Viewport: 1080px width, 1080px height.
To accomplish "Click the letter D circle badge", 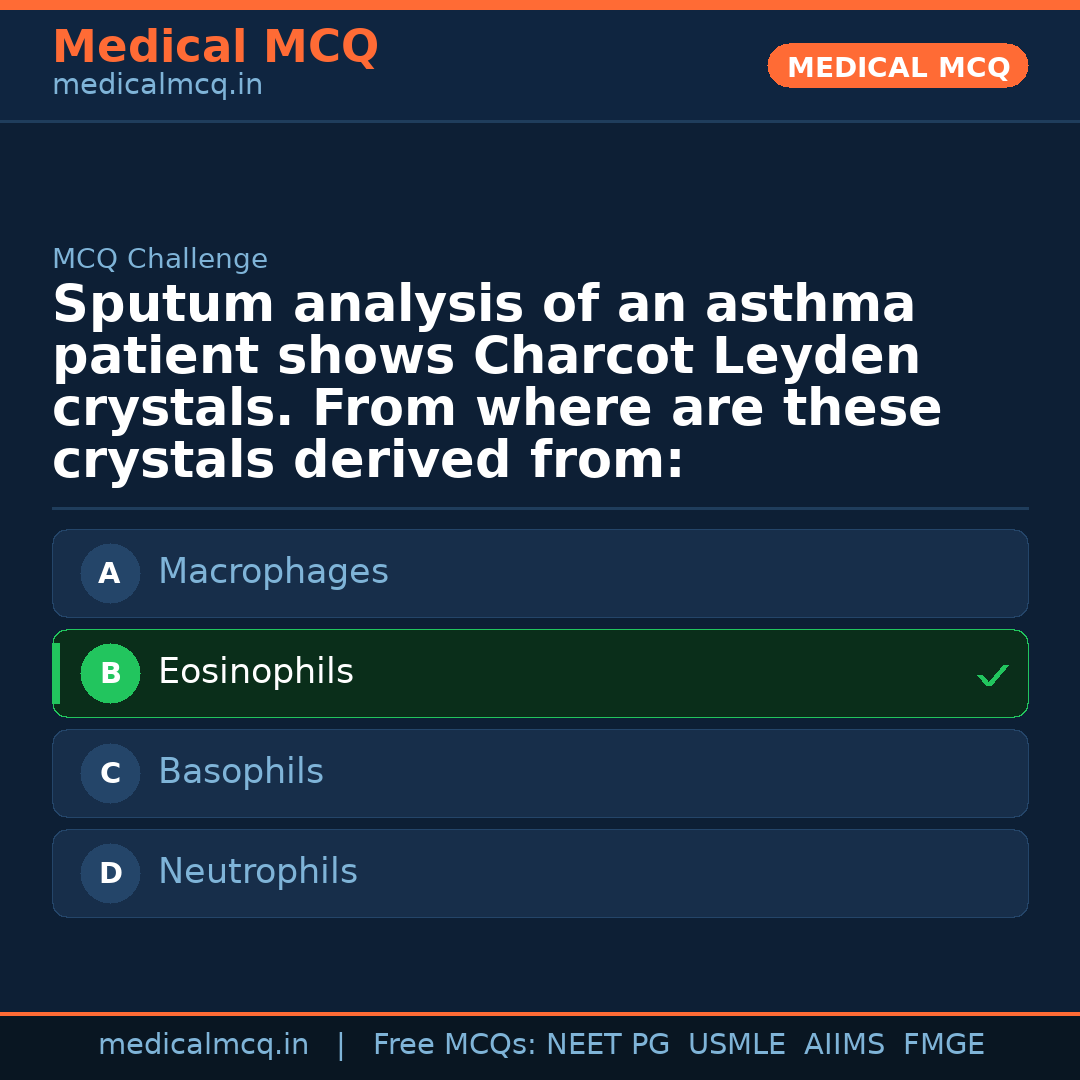I will point(110,874).
